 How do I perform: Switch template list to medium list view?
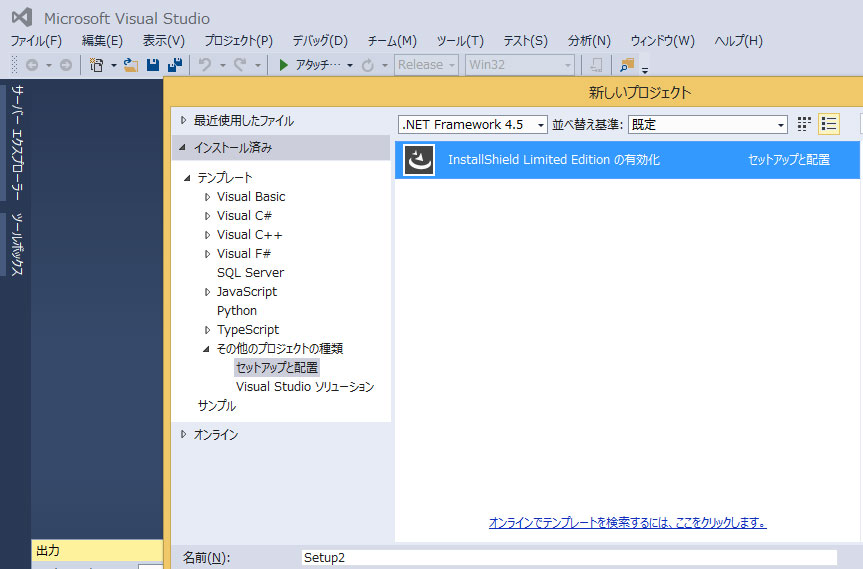[x=829, y=124]
